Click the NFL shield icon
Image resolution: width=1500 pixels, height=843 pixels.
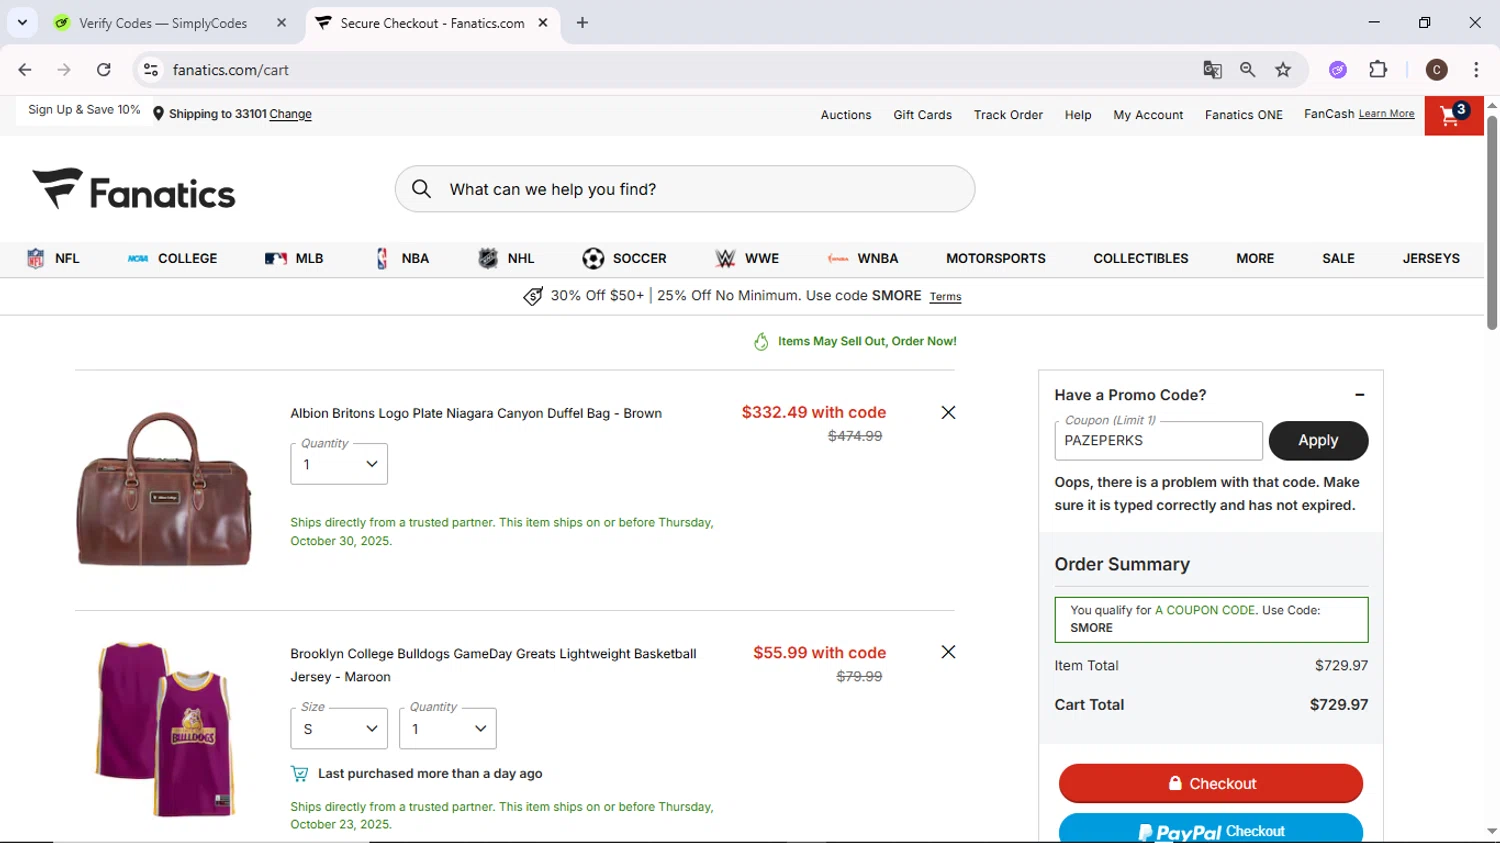pyautogui.click(x=36, y=258)
